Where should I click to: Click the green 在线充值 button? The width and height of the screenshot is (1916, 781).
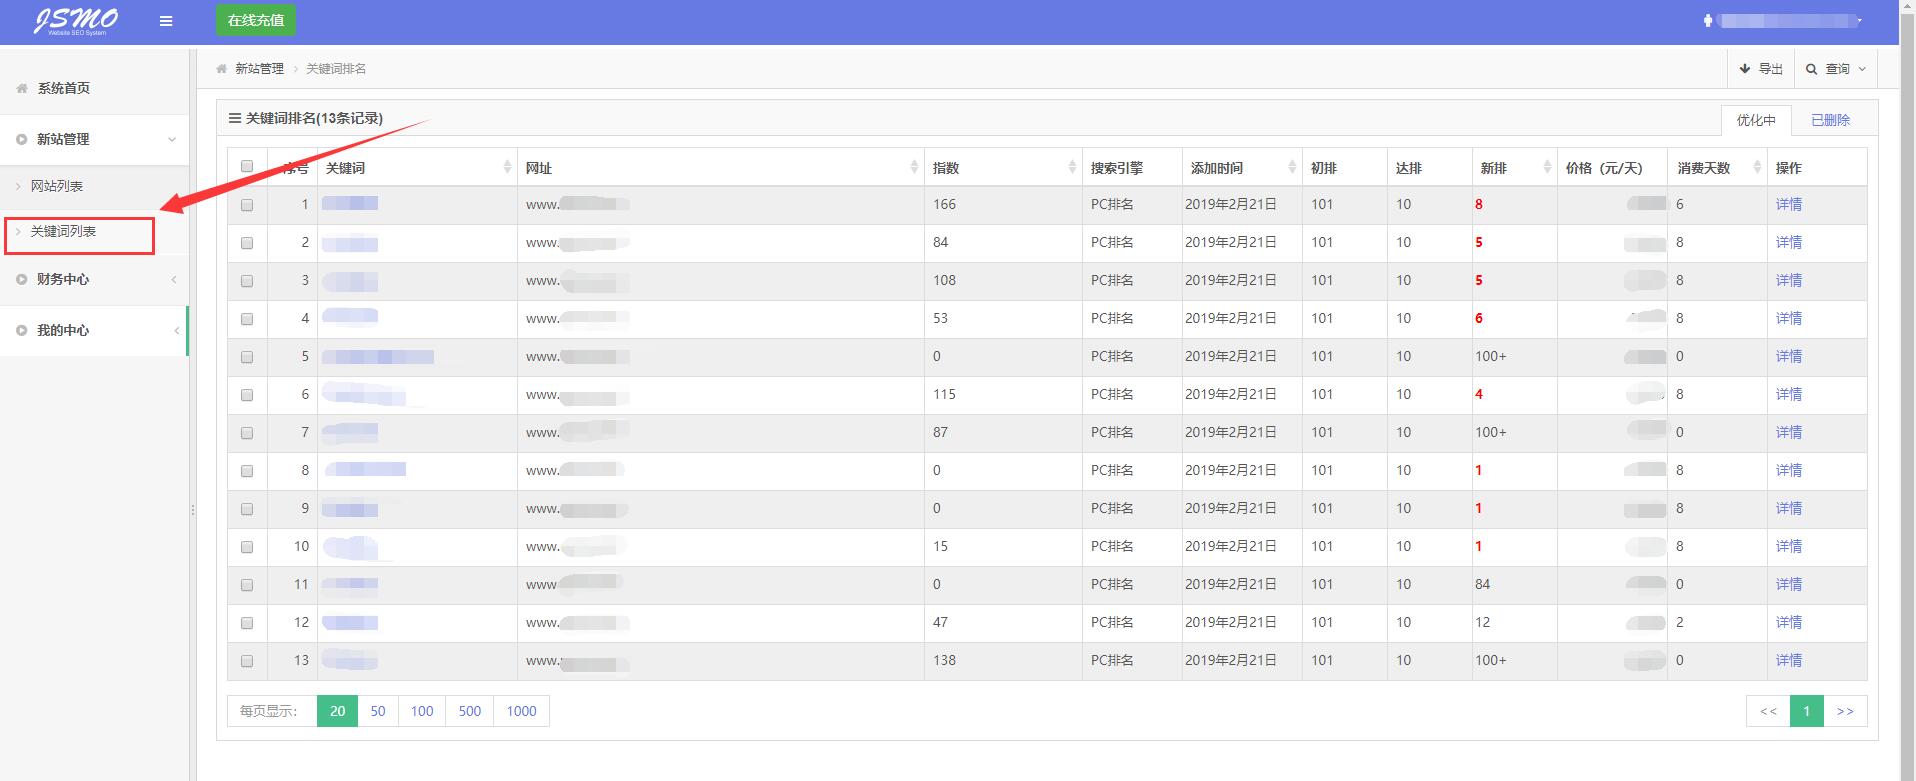[256, 20]
